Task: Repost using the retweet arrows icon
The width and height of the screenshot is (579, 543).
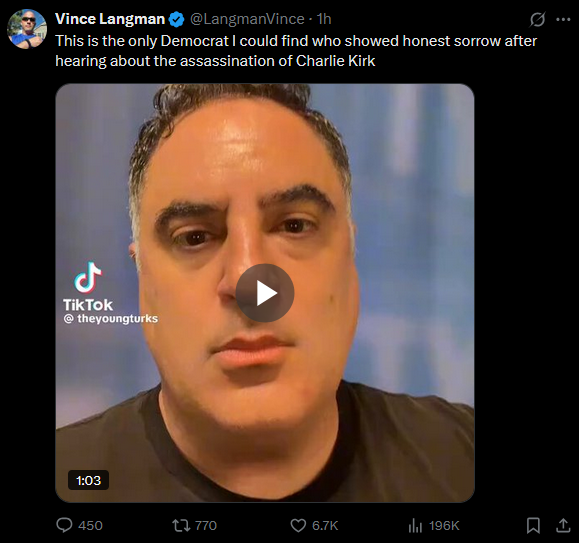Action: 181,525
